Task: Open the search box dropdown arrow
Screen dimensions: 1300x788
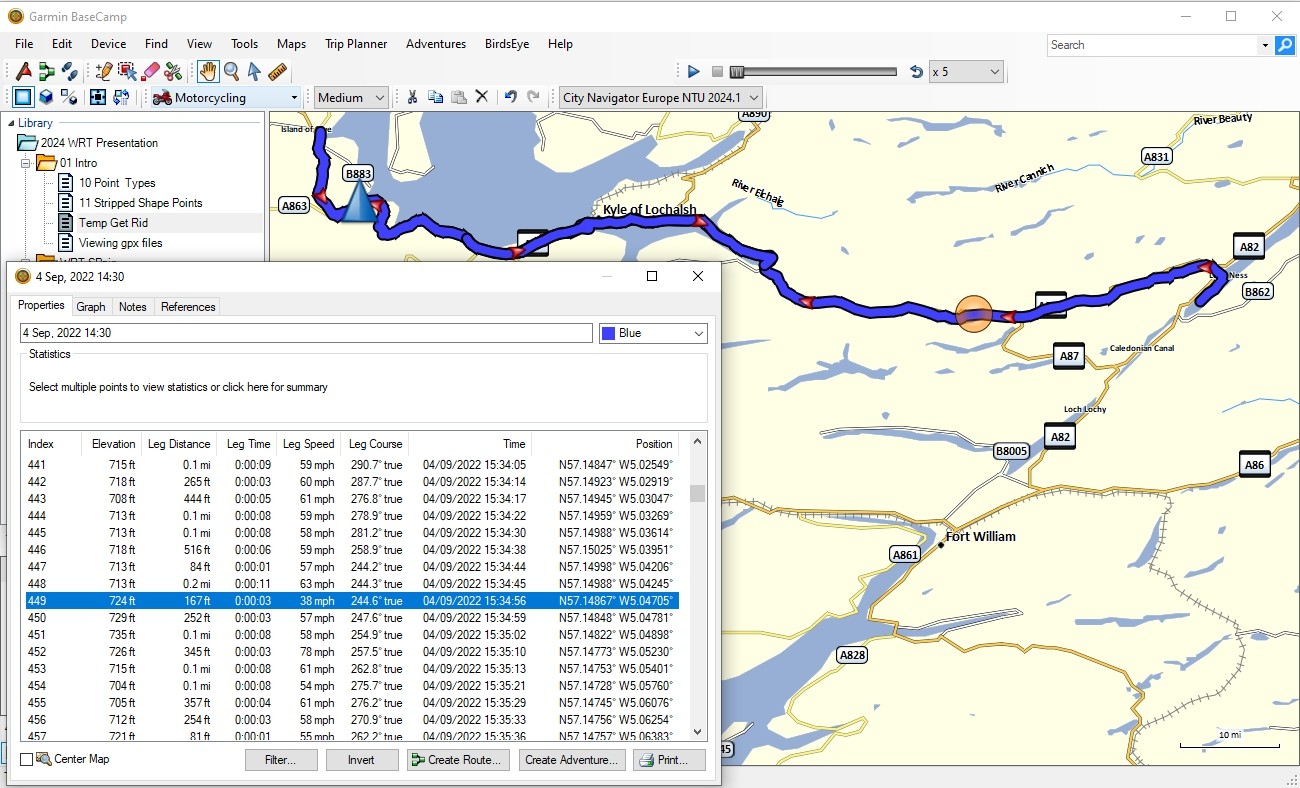Action: click(1265, 45)
